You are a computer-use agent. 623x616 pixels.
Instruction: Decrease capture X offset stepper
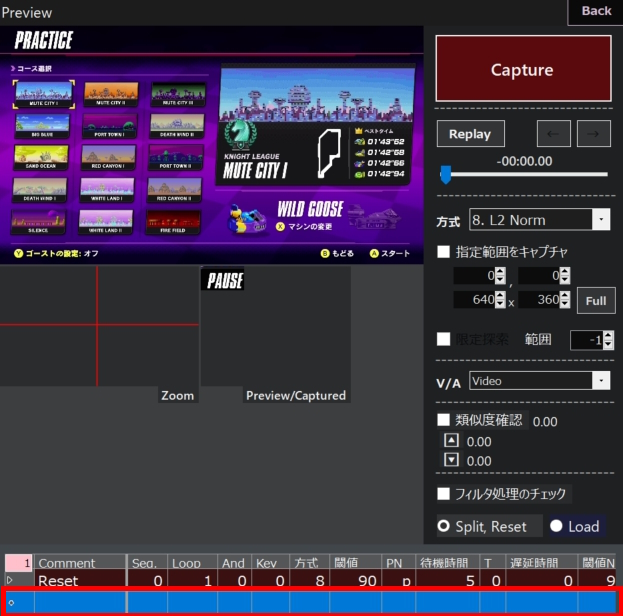500,280
